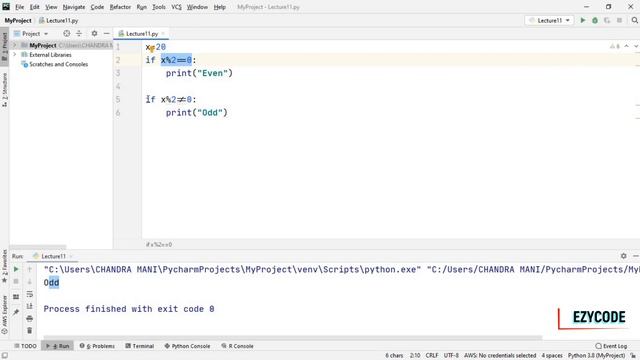Click the 4 spaces indent setting
This screenshot has height=360, width=640.
[x=552, y=356]
